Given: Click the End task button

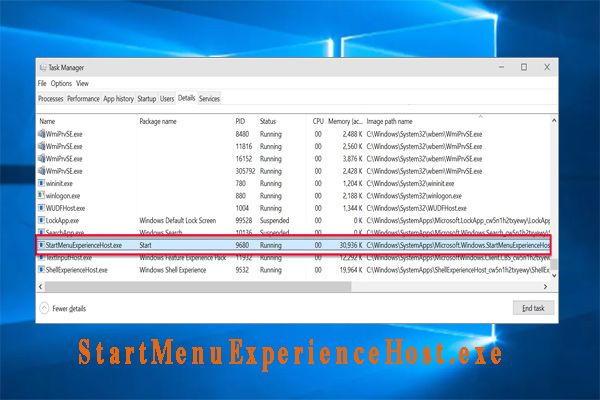Looking at the screenshot, I should pyautogui.click(x=533, y=308).
